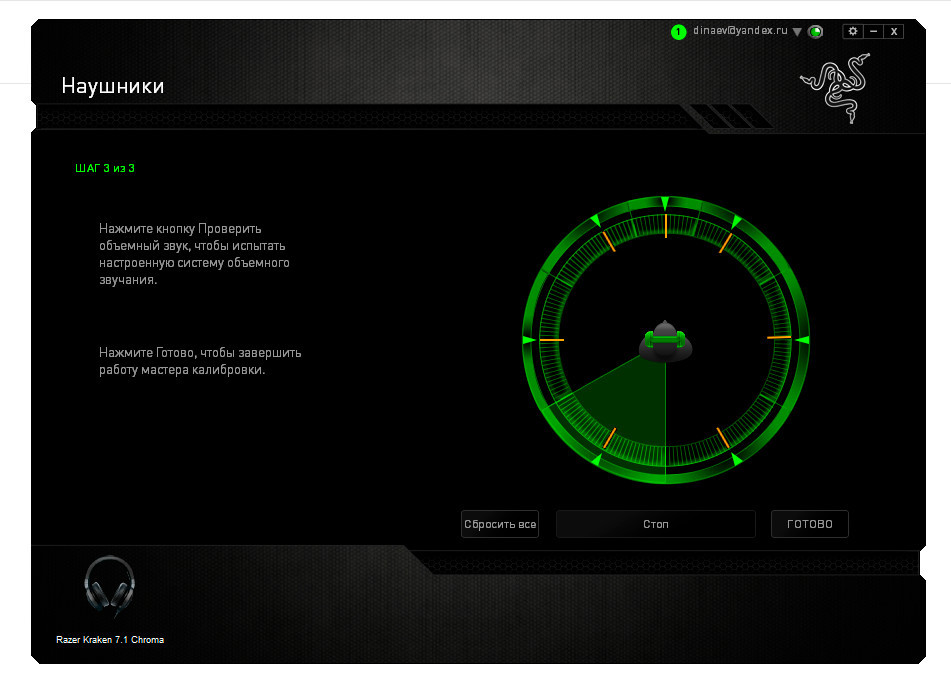Click the headset-wearing head icon in circle center
The height and width of the screenshot is (688, 951).
point(666,341)
